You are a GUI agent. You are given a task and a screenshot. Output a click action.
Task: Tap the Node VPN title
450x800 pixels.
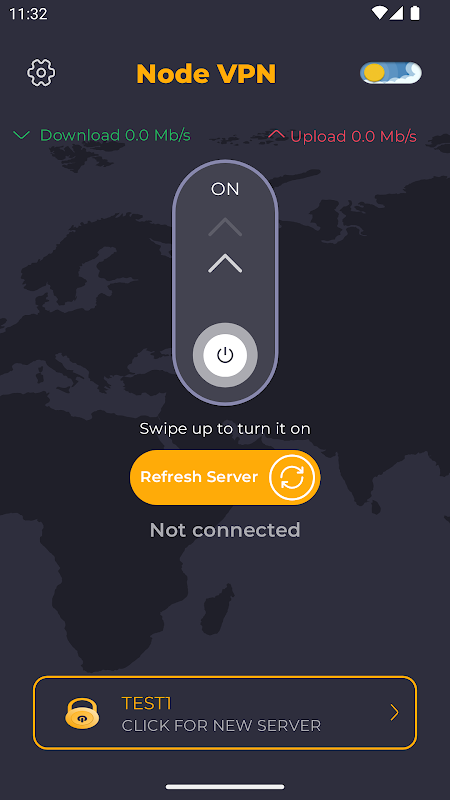coord(206,73)
